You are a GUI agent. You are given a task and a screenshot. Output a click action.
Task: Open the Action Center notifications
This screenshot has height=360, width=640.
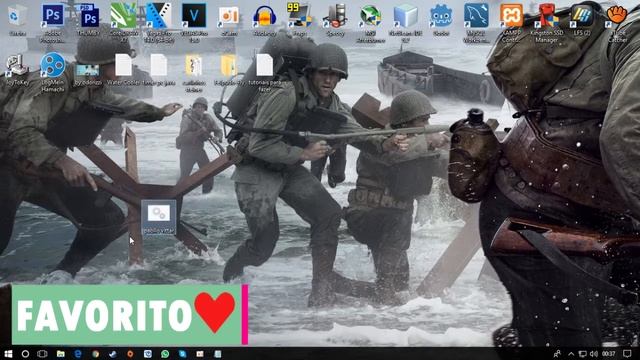pyautogui.click(x=627, y=353)
